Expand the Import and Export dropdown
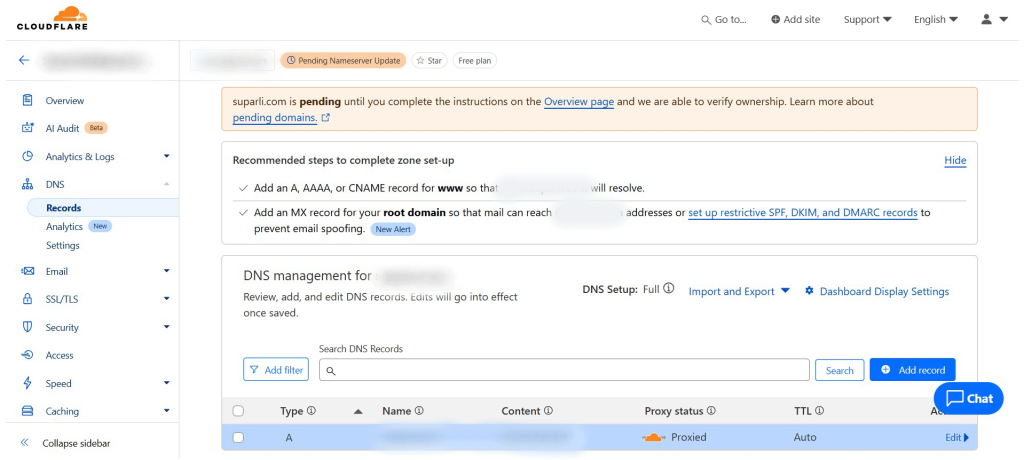Image resolution: width=1024 pixels, height=460 pixels. (739, 291)
